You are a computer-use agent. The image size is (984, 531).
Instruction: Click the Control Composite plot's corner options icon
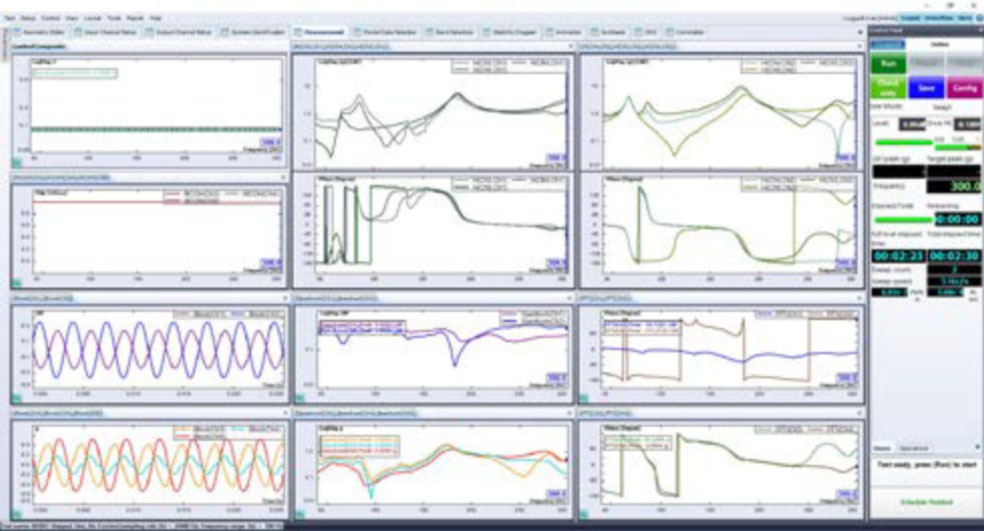pos(17,160)
